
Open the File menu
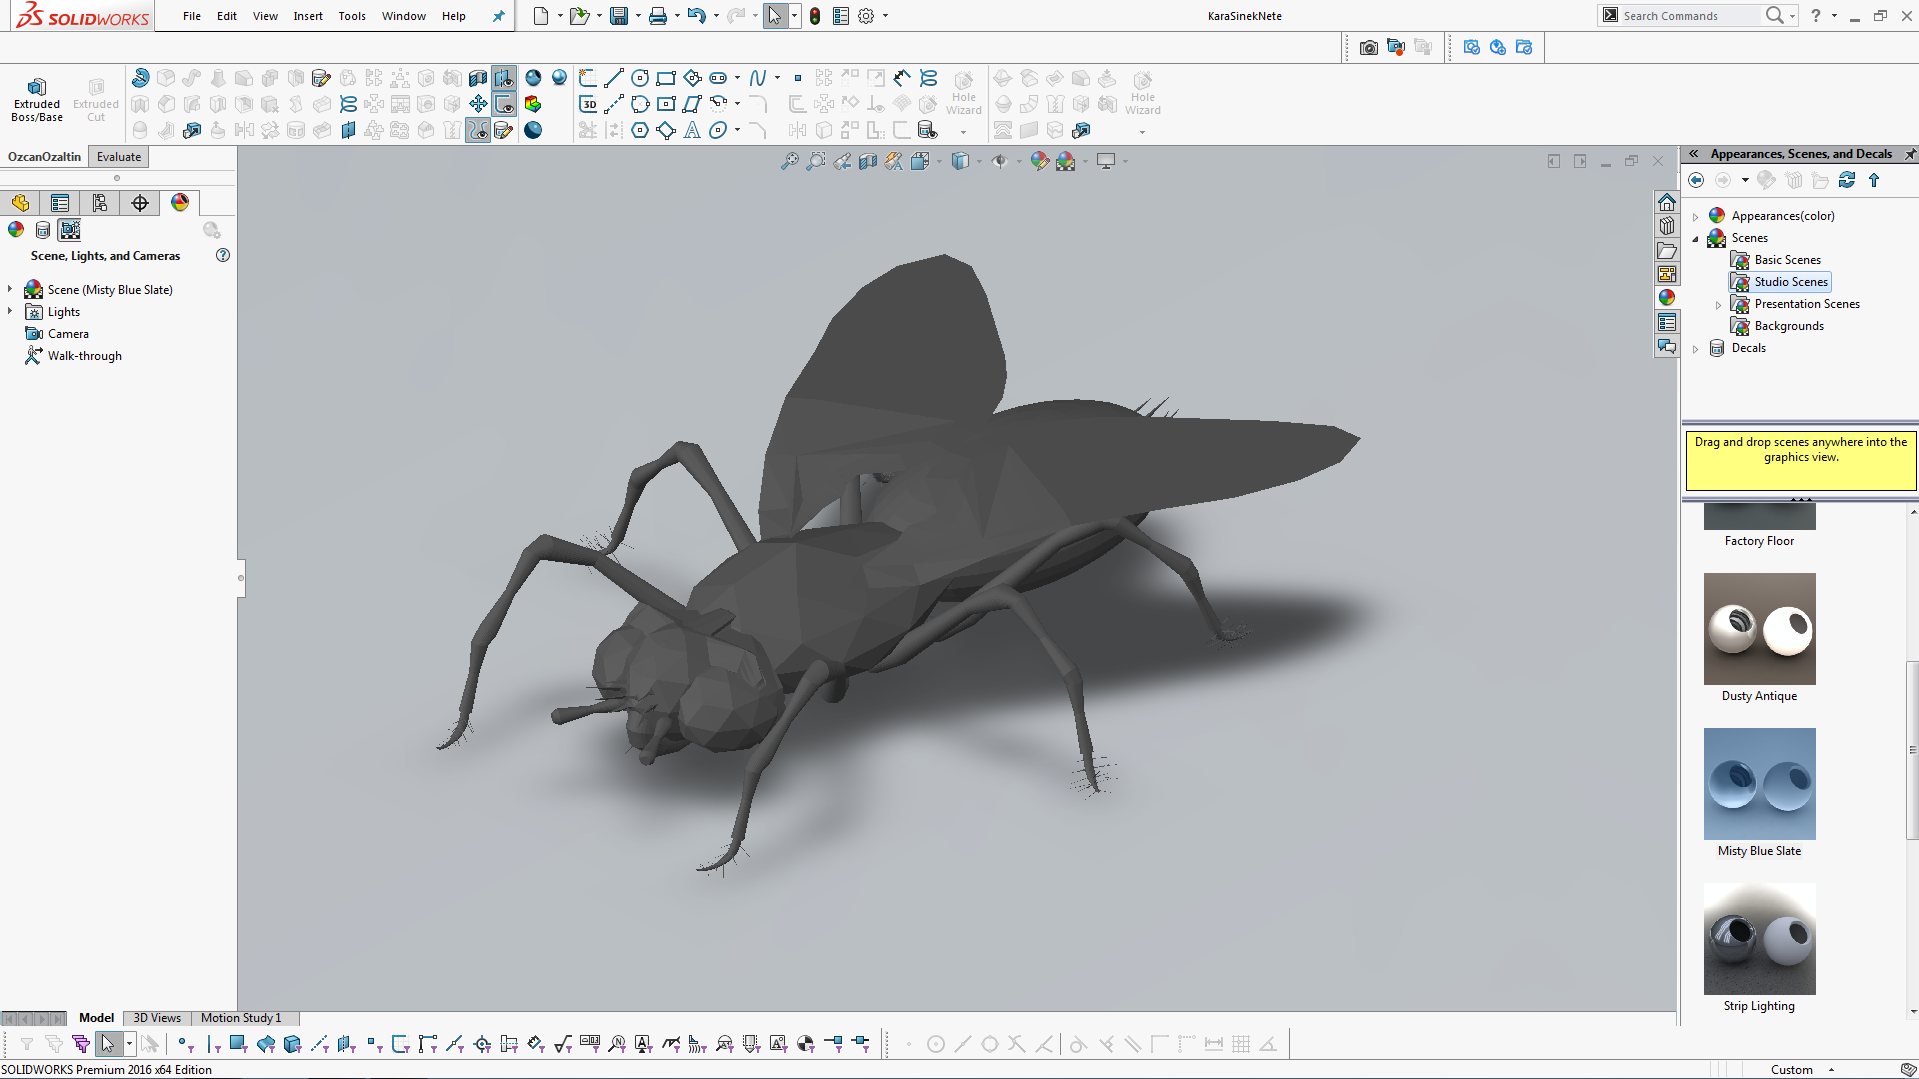[192, 16]
